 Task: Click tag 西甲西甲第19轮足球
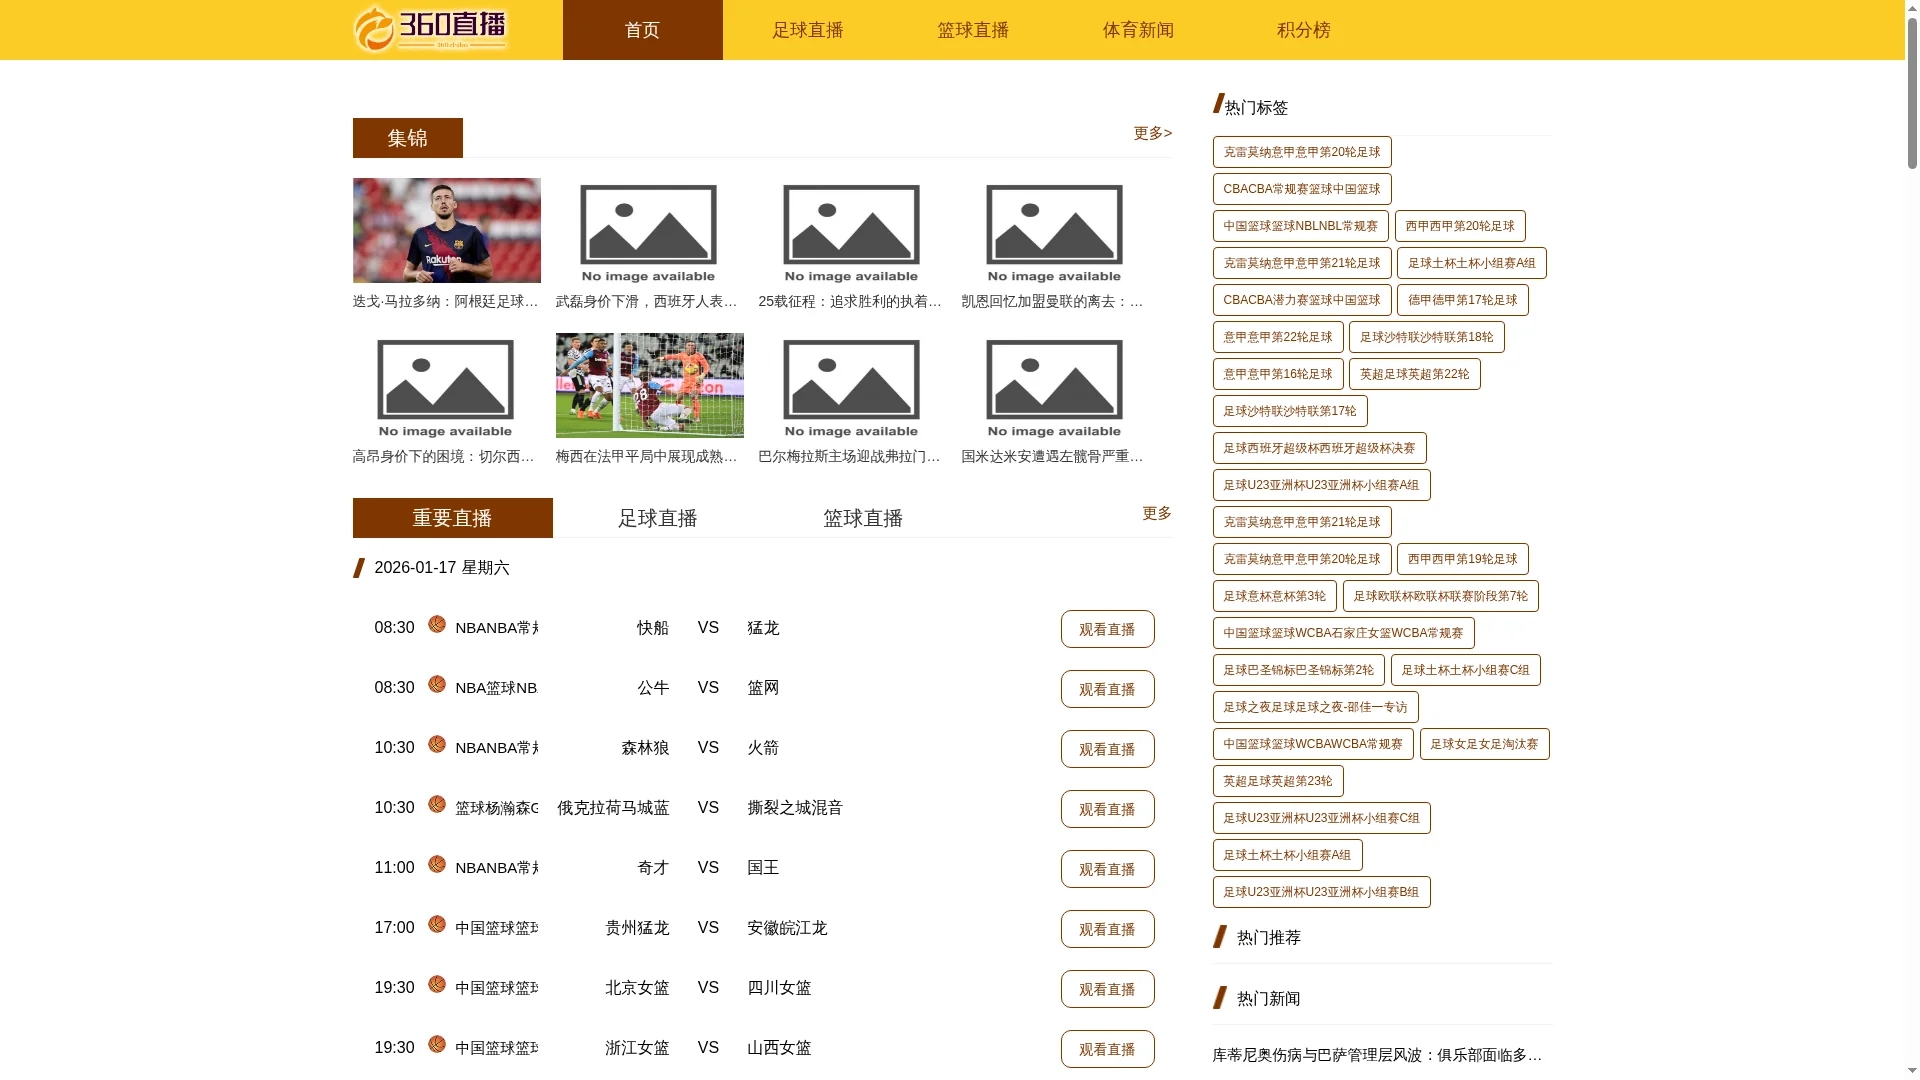point(1462,559)
